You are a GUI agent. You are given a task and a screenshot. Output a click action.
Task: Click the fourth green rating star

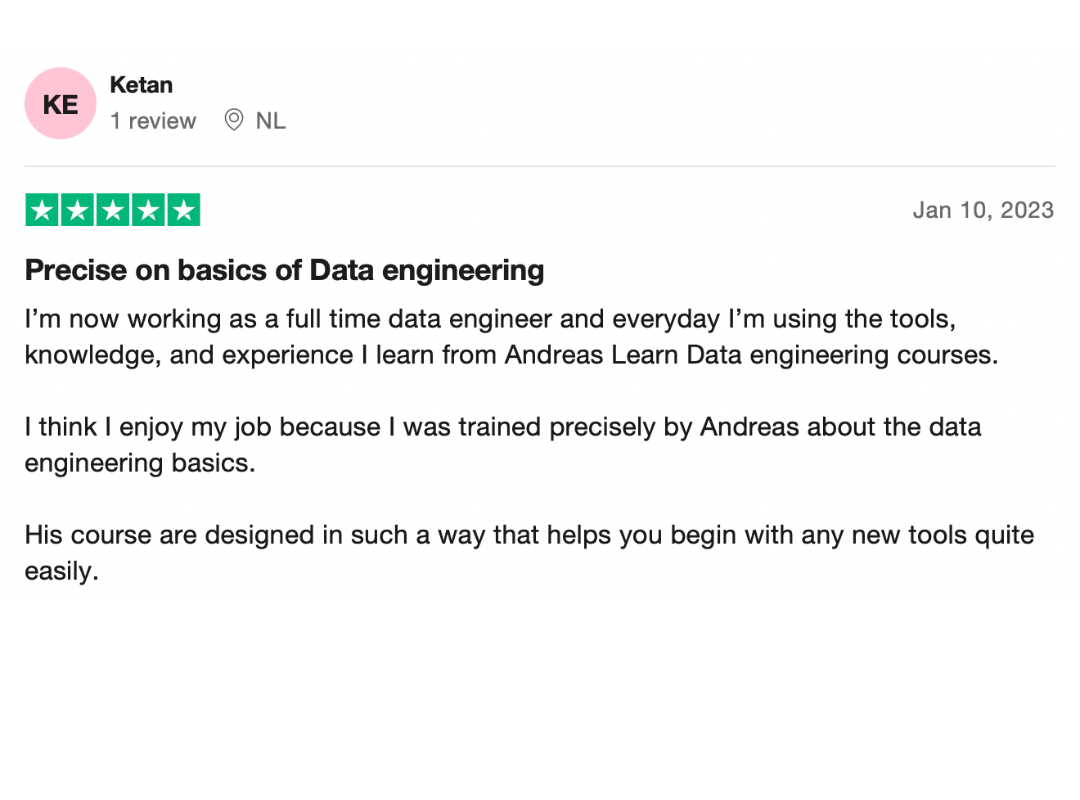pyautogui.click(x=148, y=210)
